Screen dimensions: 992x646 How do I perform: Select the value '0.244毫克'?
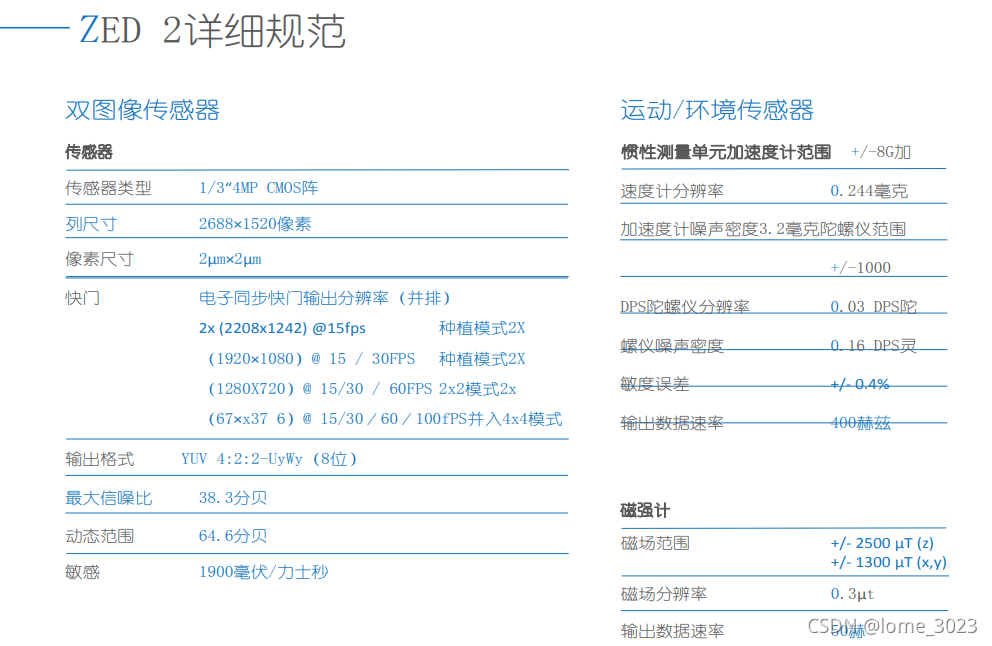click(x=869, y=191)
